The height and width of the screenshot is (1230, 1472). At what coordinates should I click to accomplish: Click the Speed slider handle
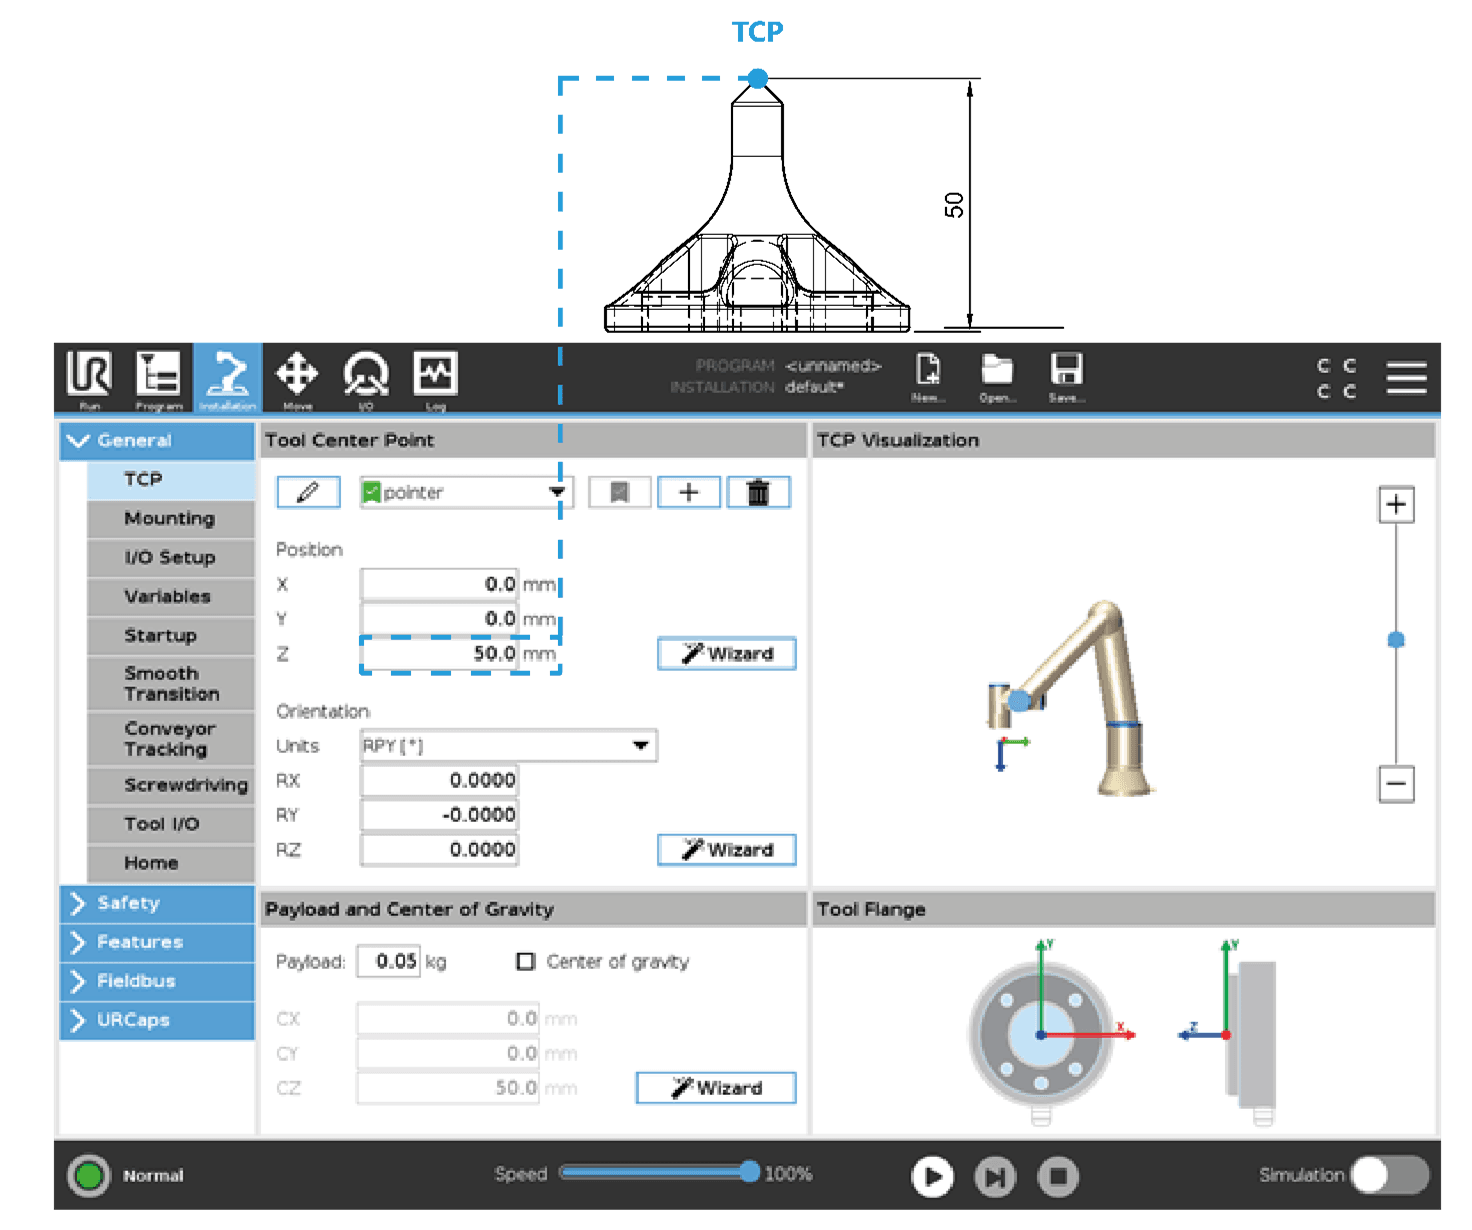[749, 1173]
